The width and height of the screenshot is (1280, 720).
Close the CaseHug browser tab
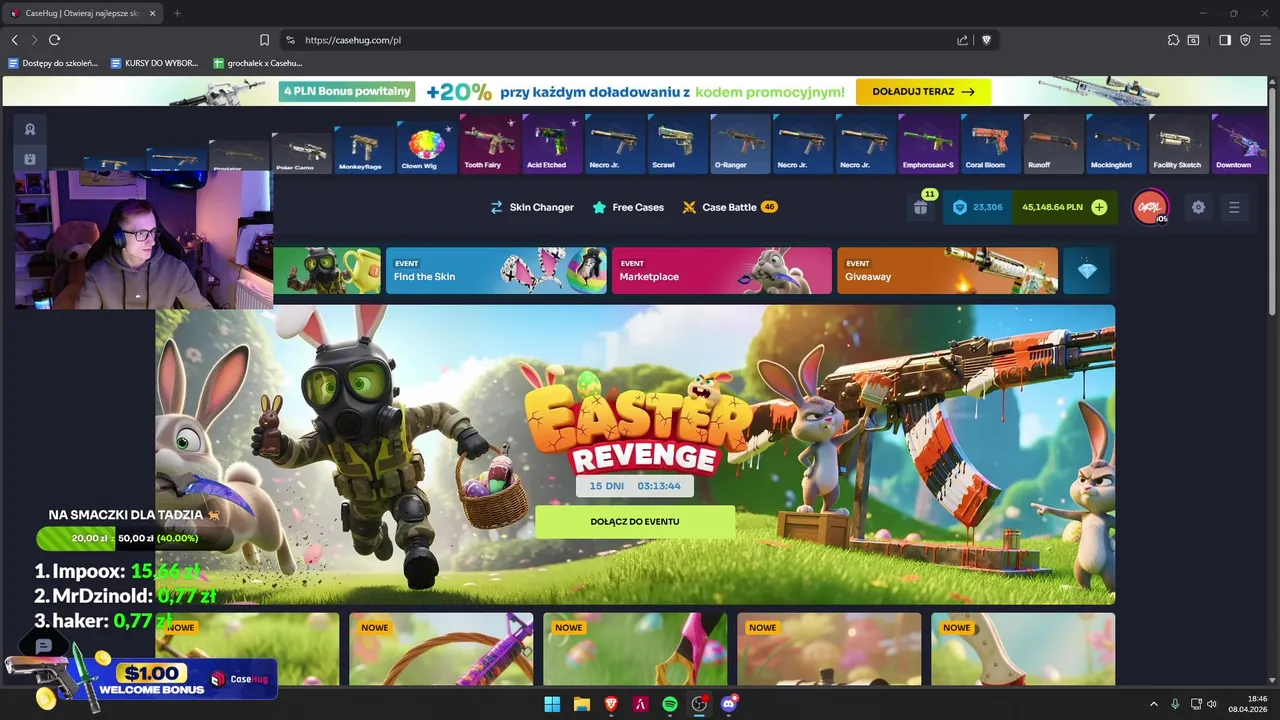tap(152, 13)
